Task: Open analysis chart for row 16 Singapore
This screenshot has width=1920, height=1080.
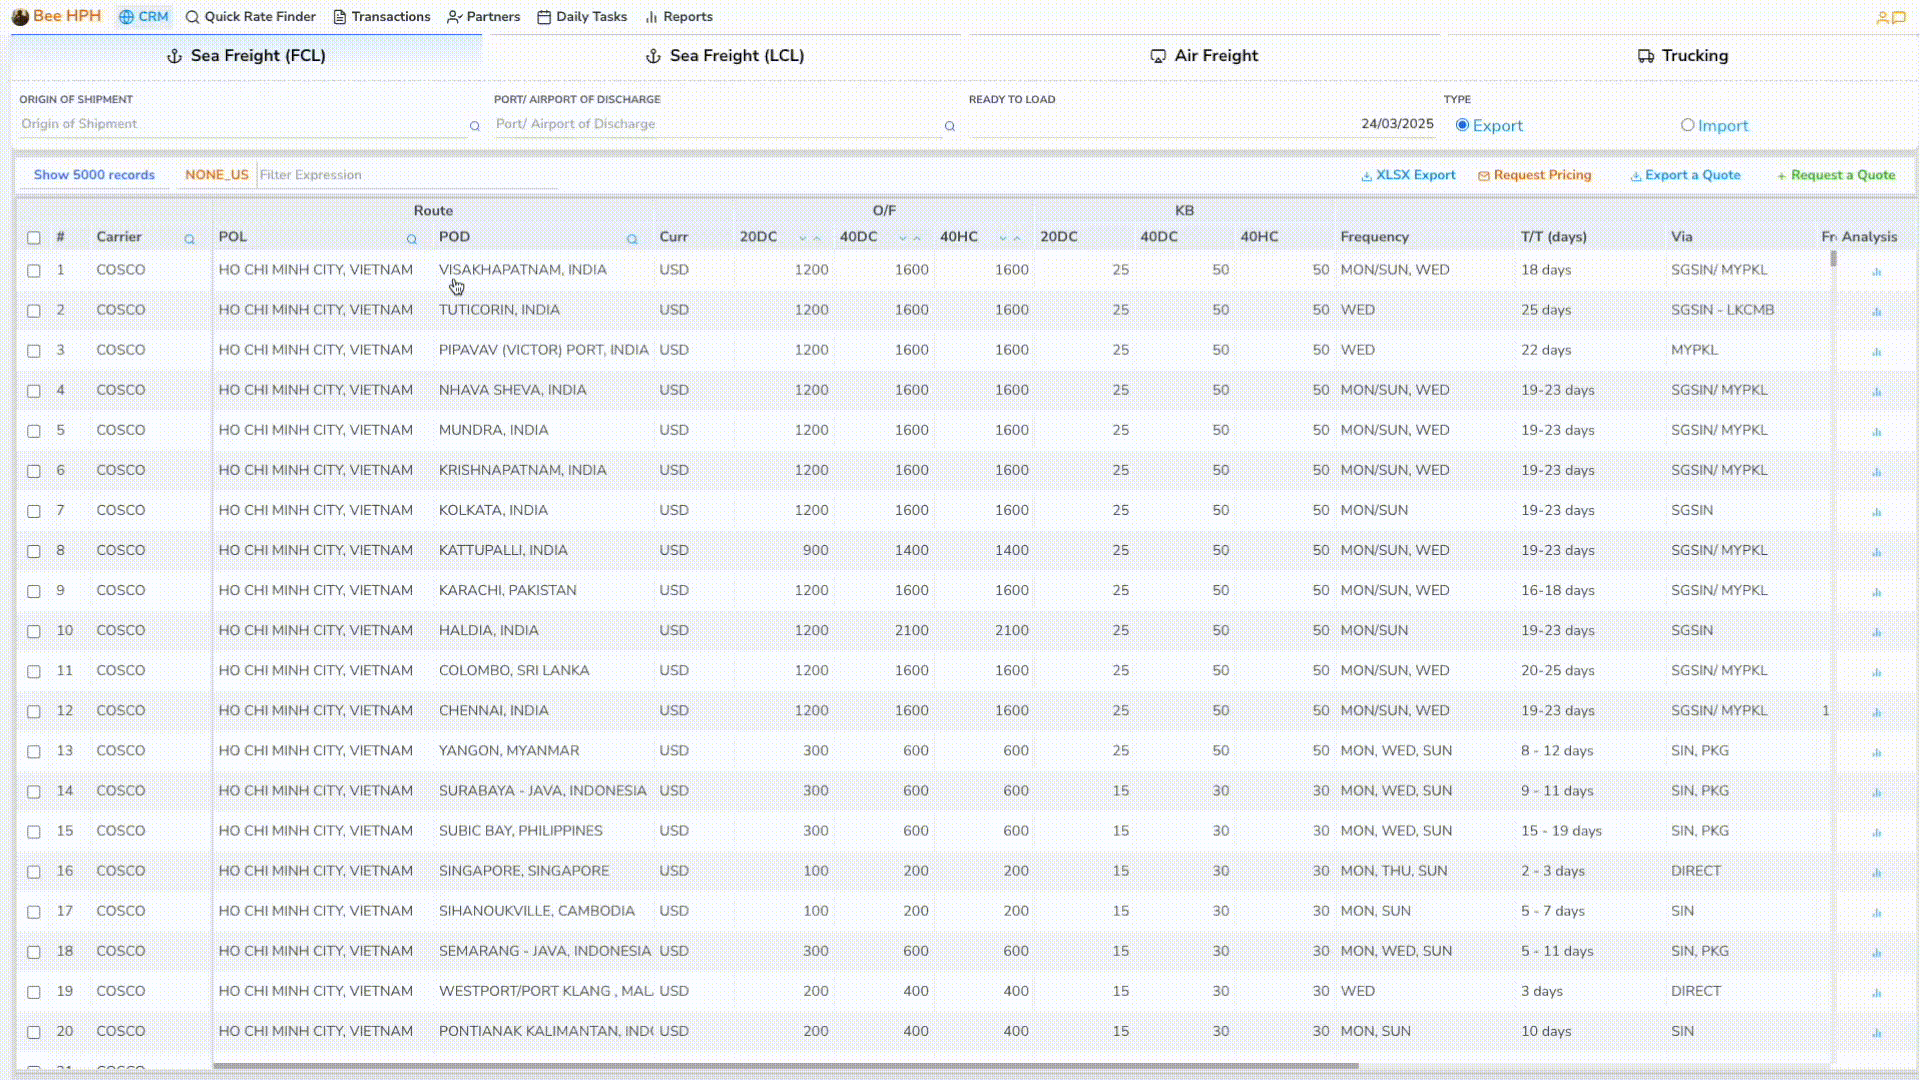Action: click(x=1877, y=872)
